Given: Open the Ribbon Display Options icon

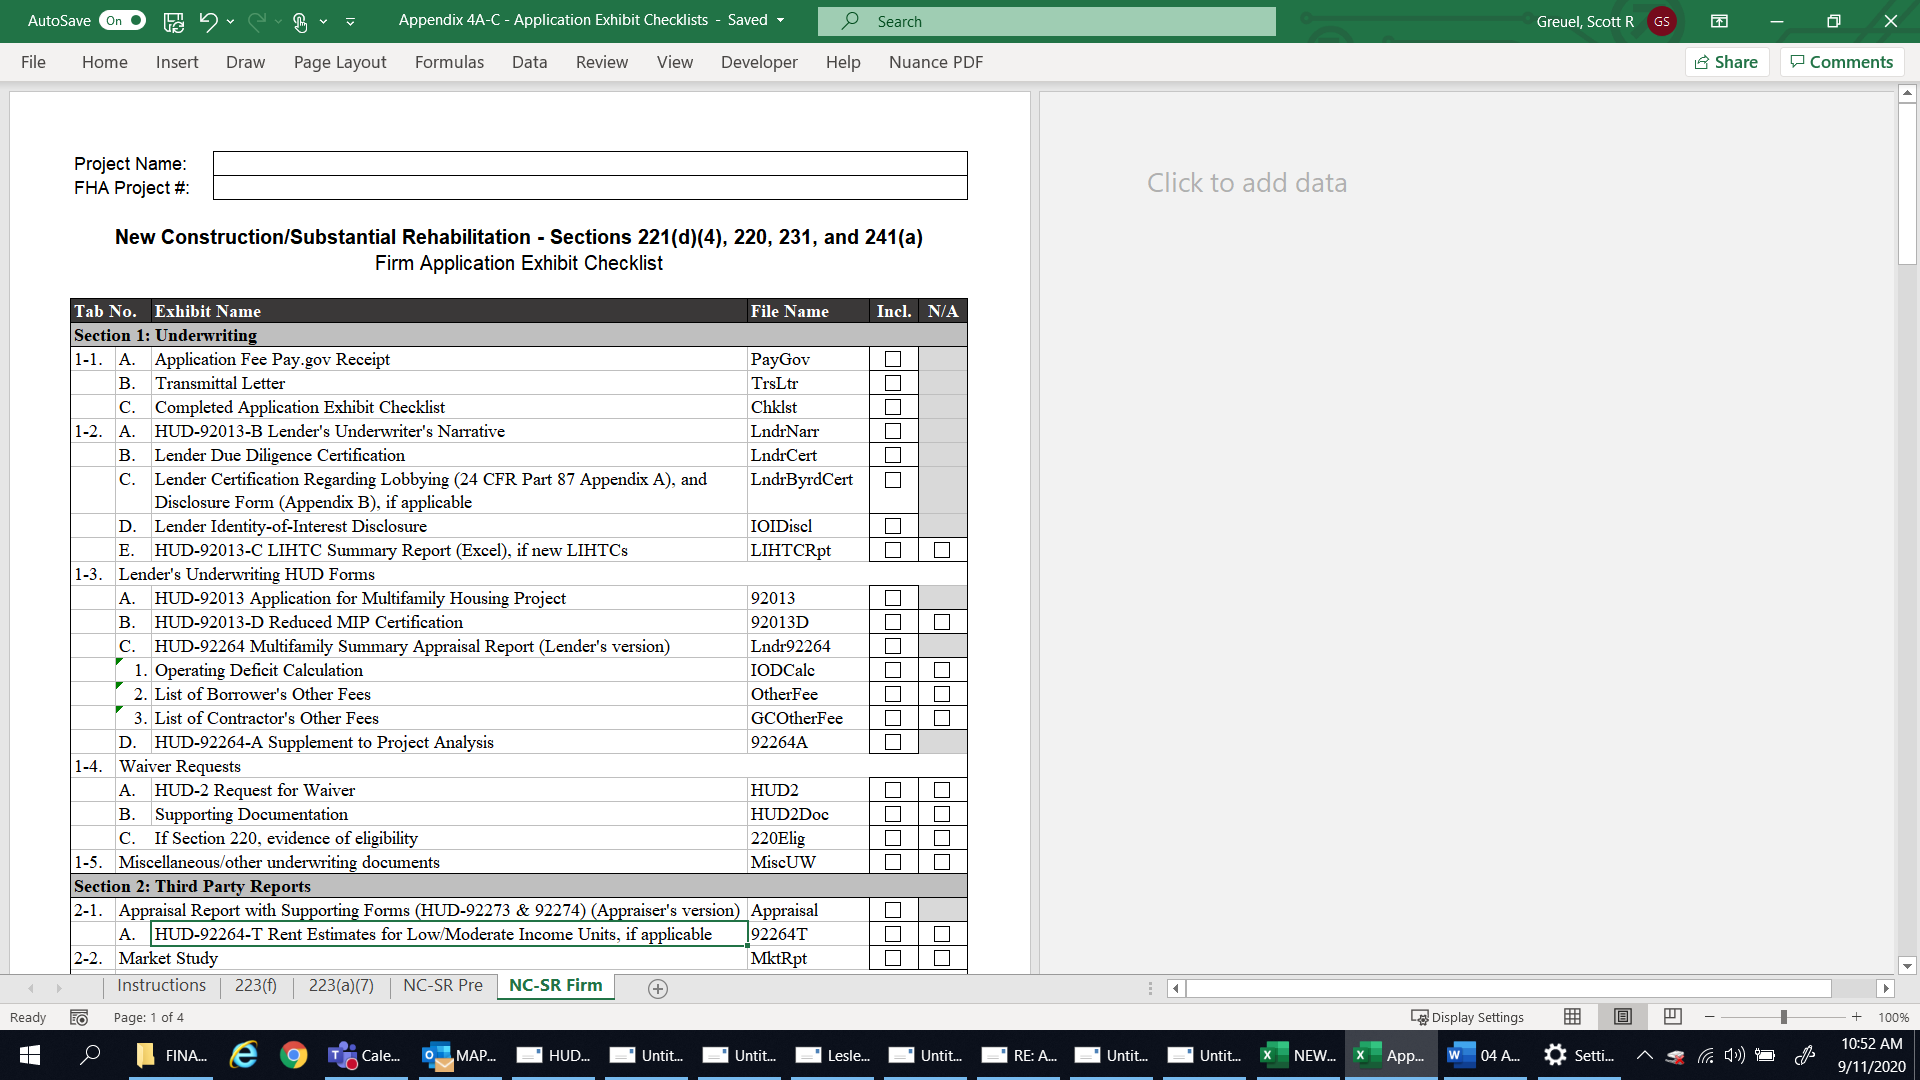Looking at the screenshot, I should [1719, 21].
